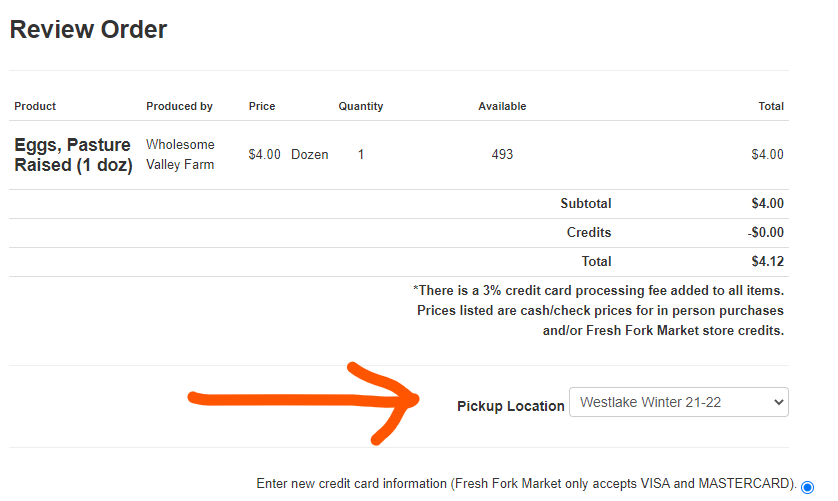This screenshot has height=501, width=838.
Task: Click the Available column header
Action: pyautogui.click(x=502, y=106)
